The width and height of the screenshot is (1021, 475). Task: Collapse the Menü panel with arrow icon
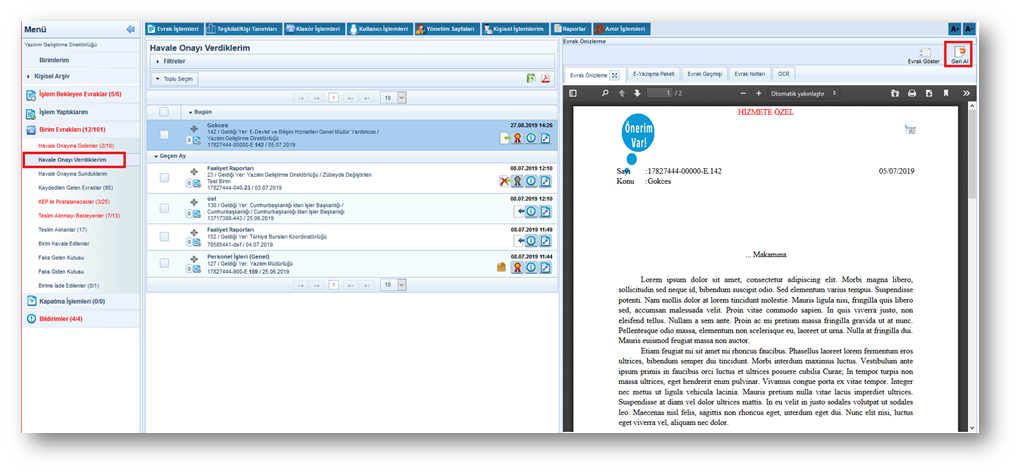click(130, 30)
